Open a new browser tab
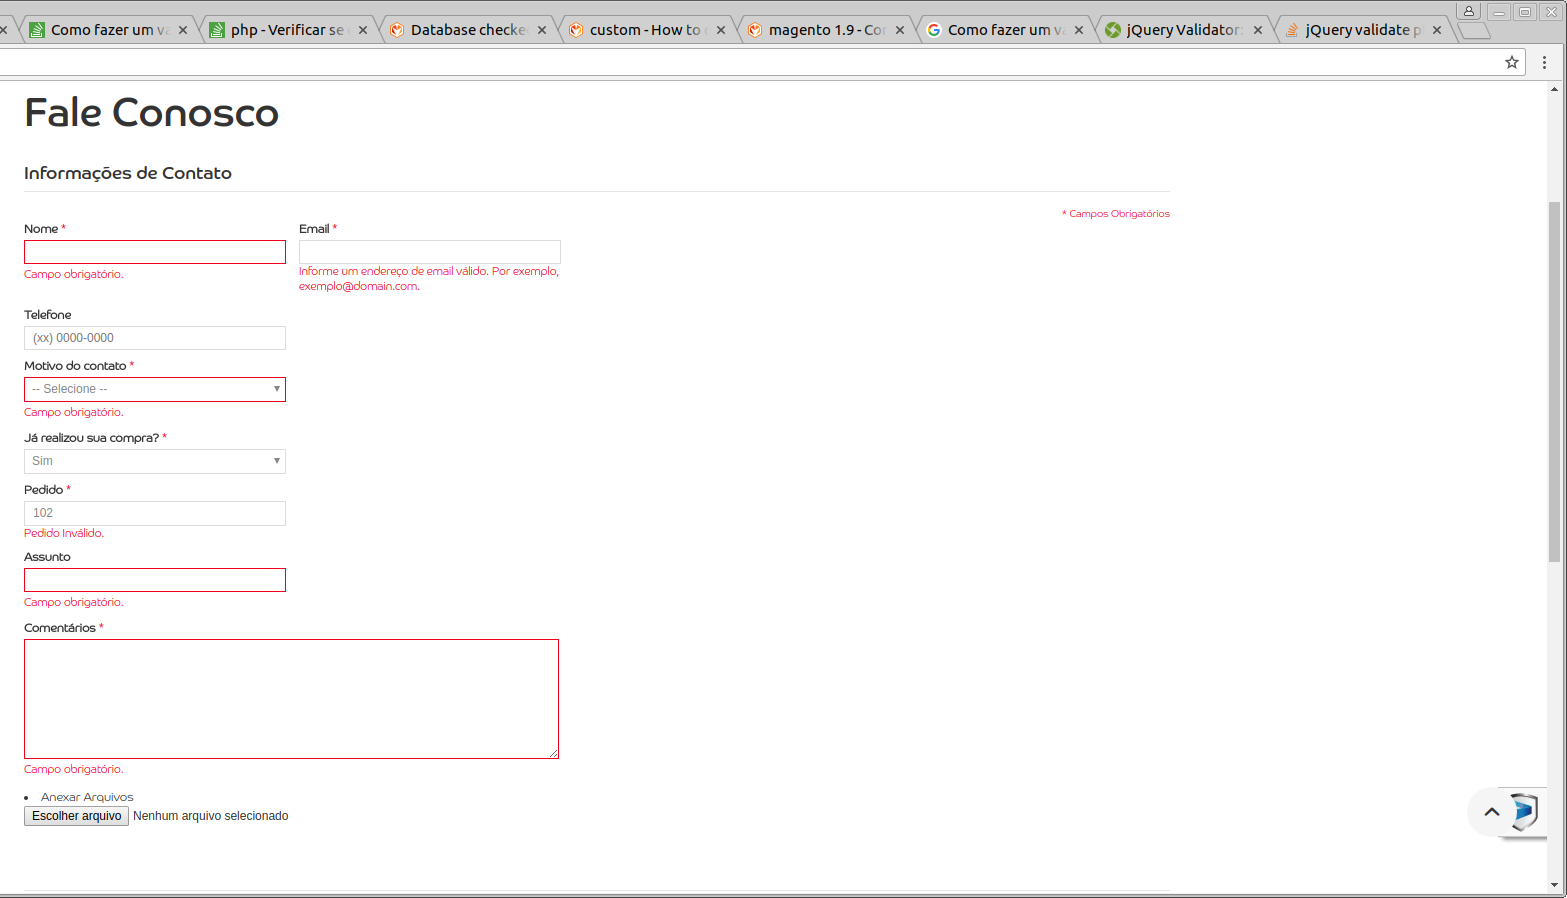The image size is (1567, 898). point(1474,31)
